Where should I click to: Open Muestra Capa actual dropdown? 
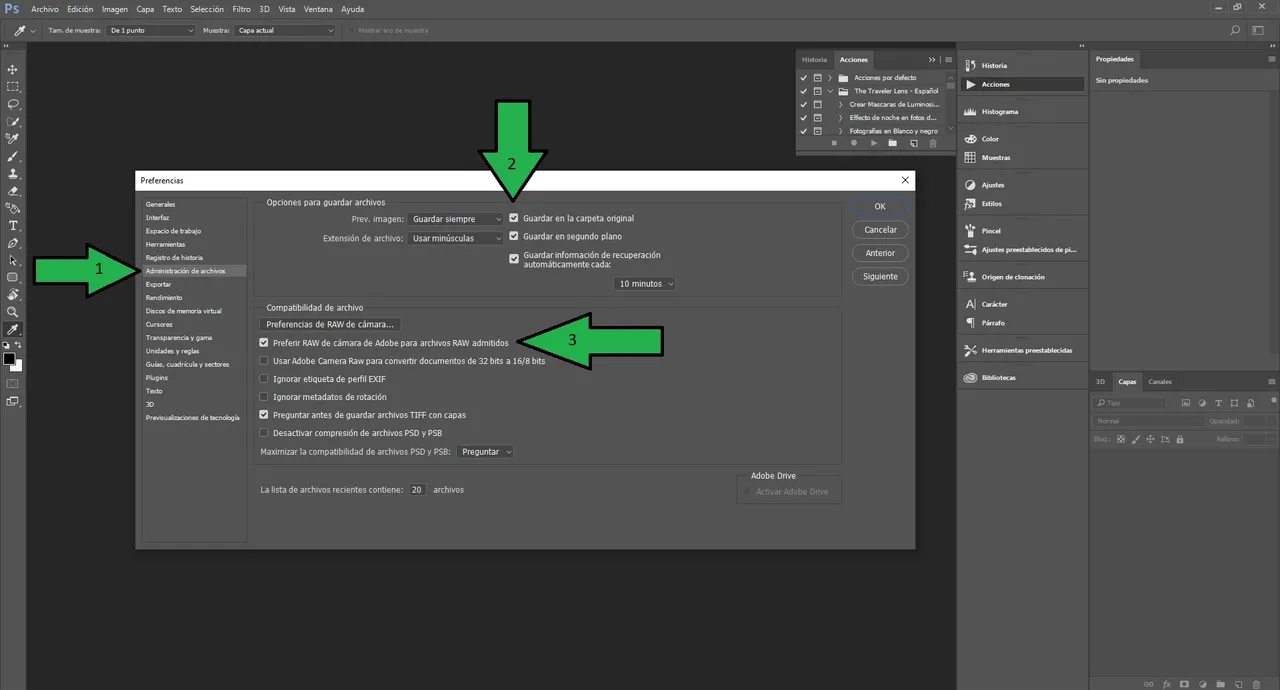[285, 30]
